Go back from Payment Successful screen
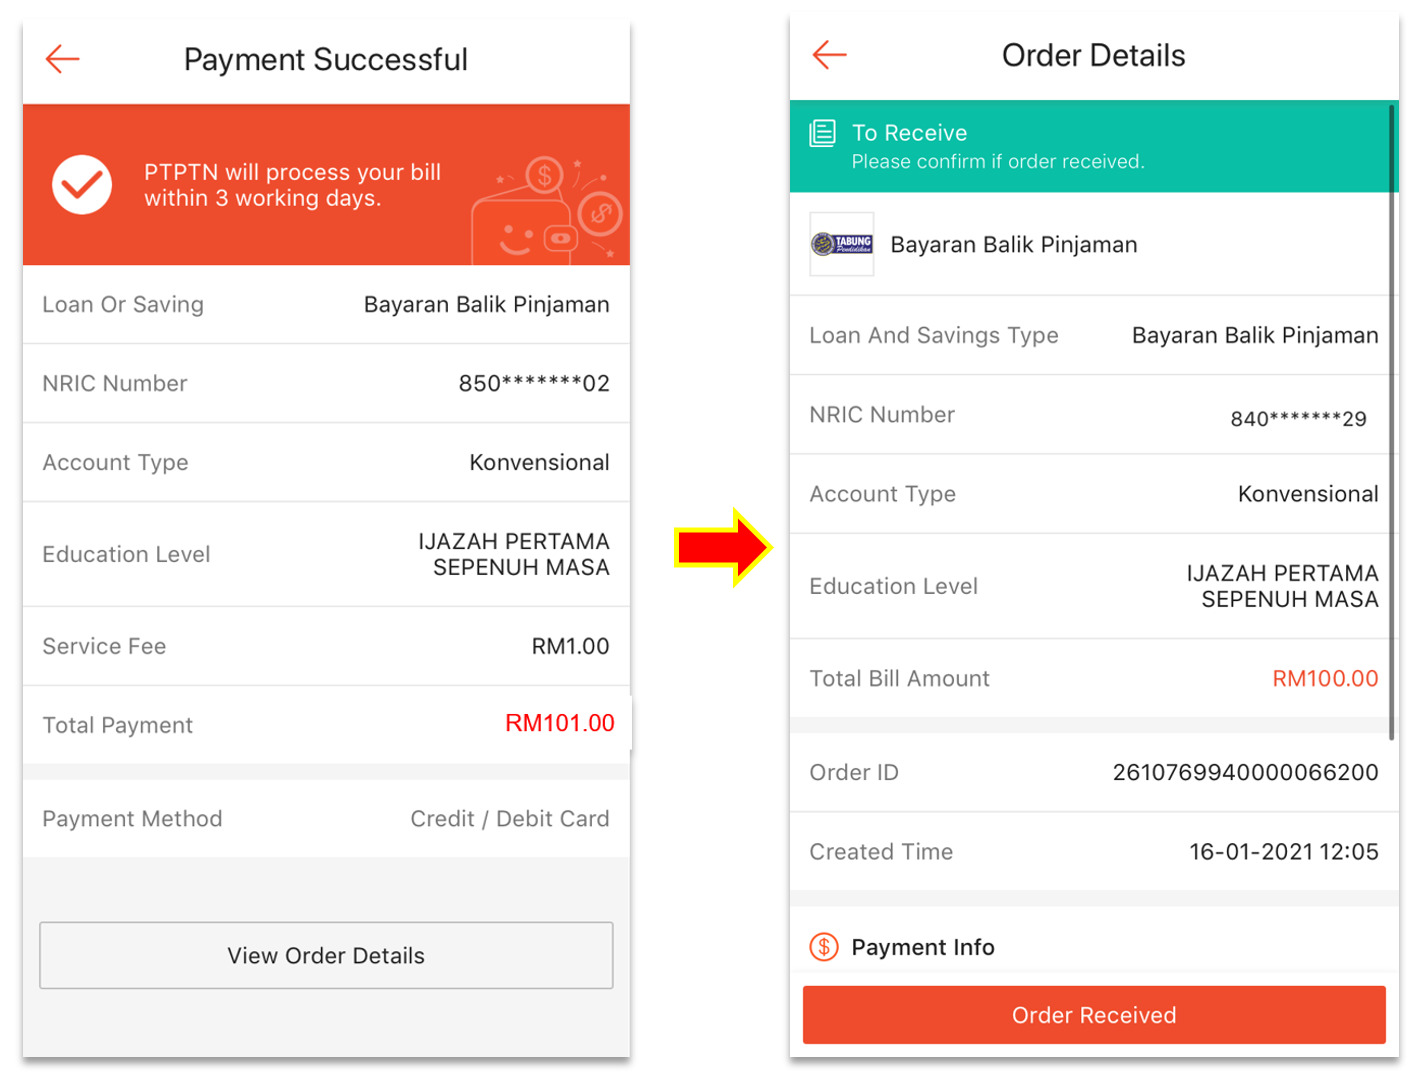Screen dimensions: 1419x1083 coord(62,59)
